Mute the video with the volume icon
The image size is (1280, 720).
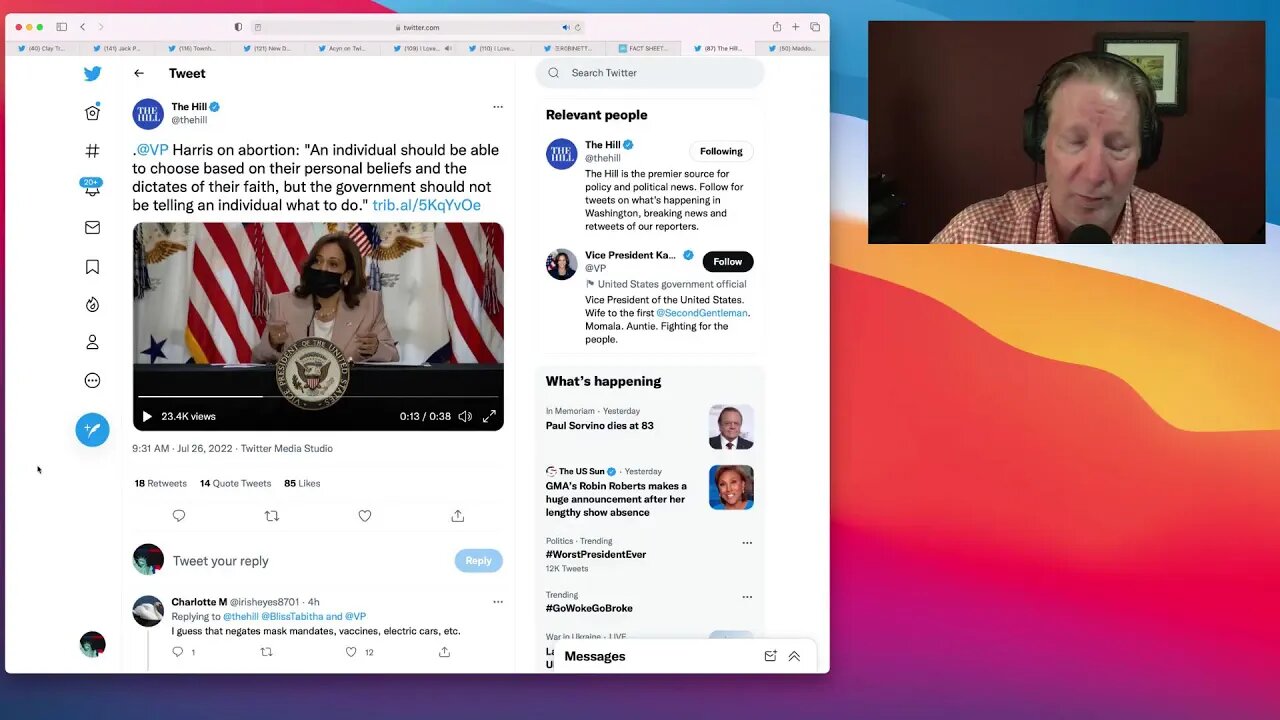pyautogui.click(x=465, y=416)
